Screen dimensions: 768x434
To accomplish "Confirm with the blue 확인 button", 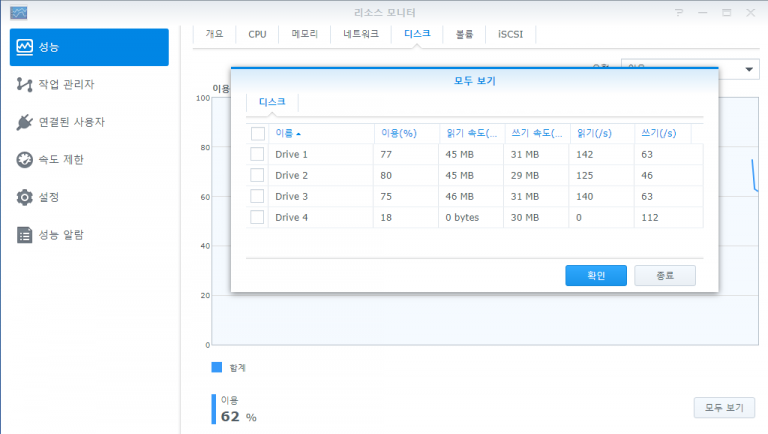I will pyautogui.click(x=596, y=275).
